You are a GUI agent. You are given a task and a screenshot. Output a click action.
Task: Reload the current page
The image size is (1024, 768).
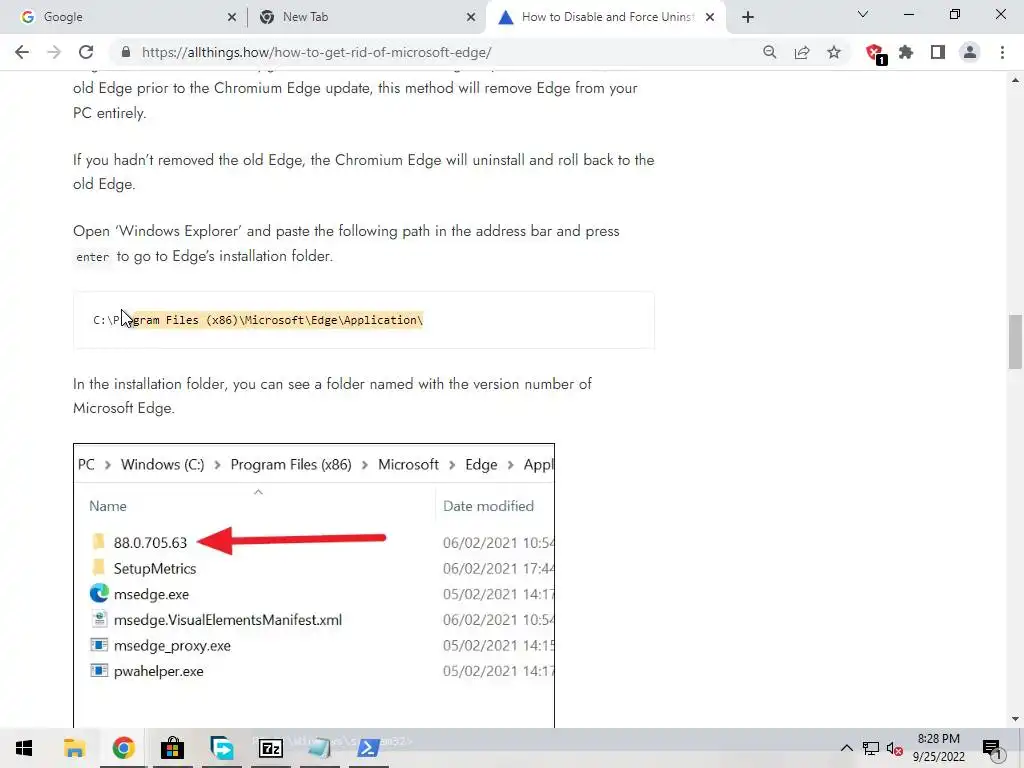click(x=86, y=52)
